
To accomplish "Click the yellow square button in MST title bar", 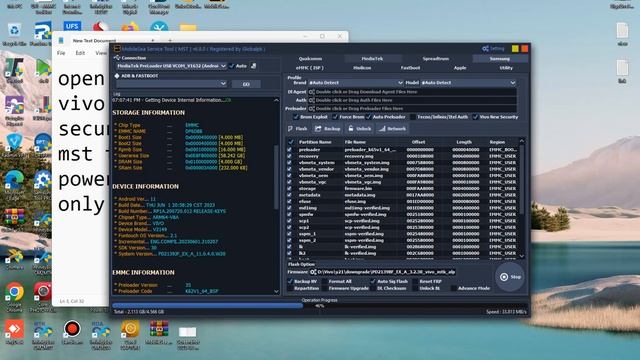I will click(x=515, y=49).
